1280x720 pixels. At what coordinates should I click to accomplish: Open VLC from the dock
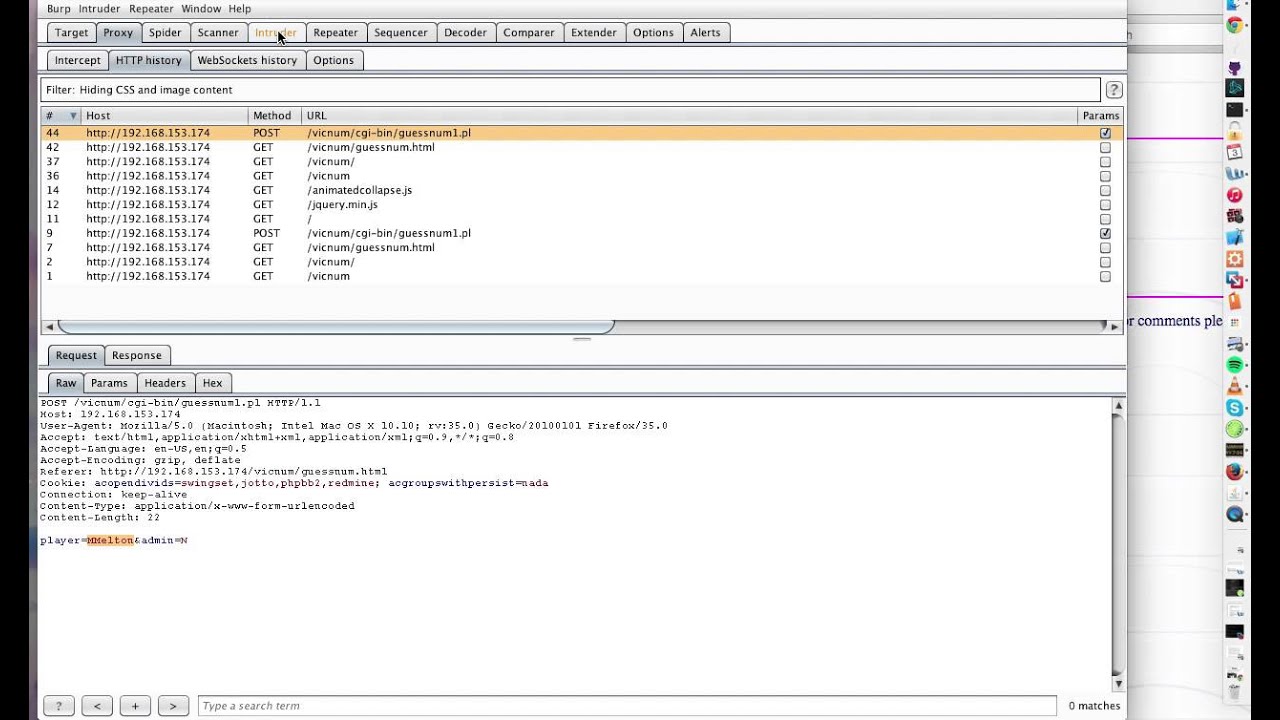(x=1235, y=386)
